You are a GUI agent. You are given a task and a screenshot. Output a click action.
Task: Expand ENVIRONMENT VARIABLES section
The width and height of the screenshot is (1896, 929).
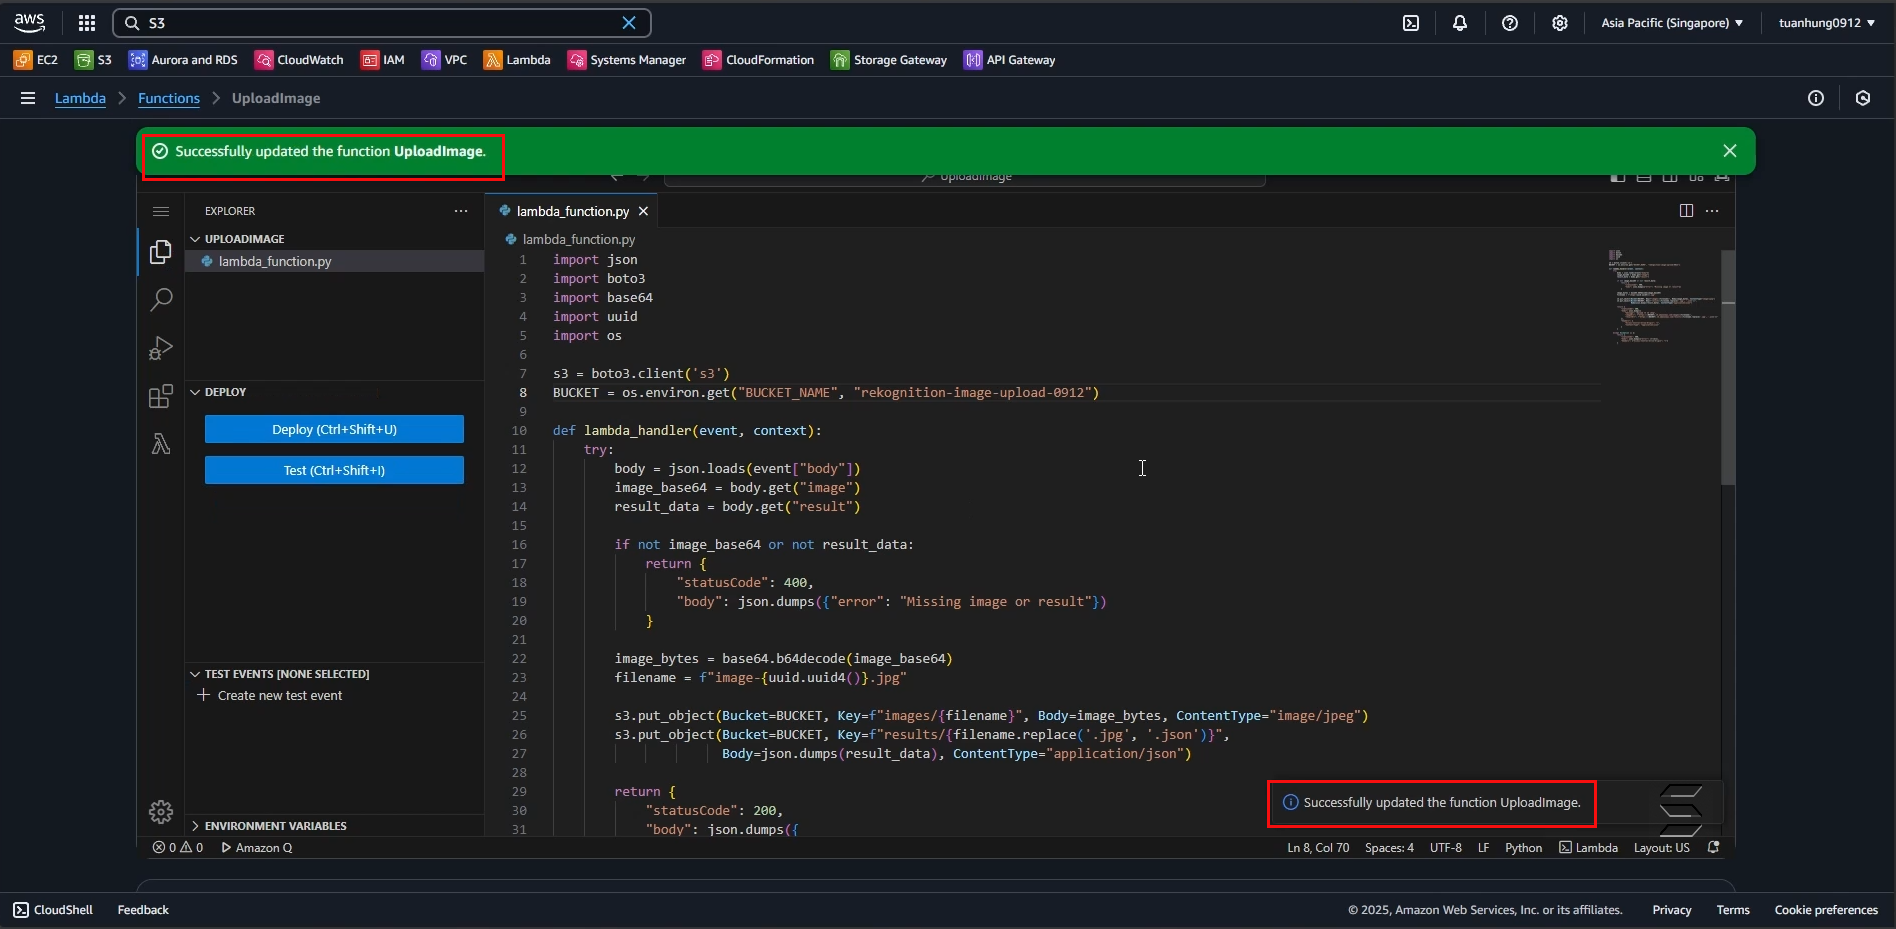(x=268, y=826)
